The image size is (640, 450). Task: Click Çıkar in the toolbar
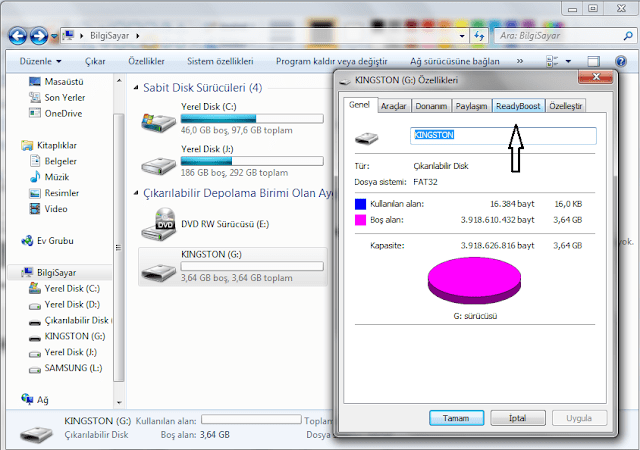click(x=95, y=61)
